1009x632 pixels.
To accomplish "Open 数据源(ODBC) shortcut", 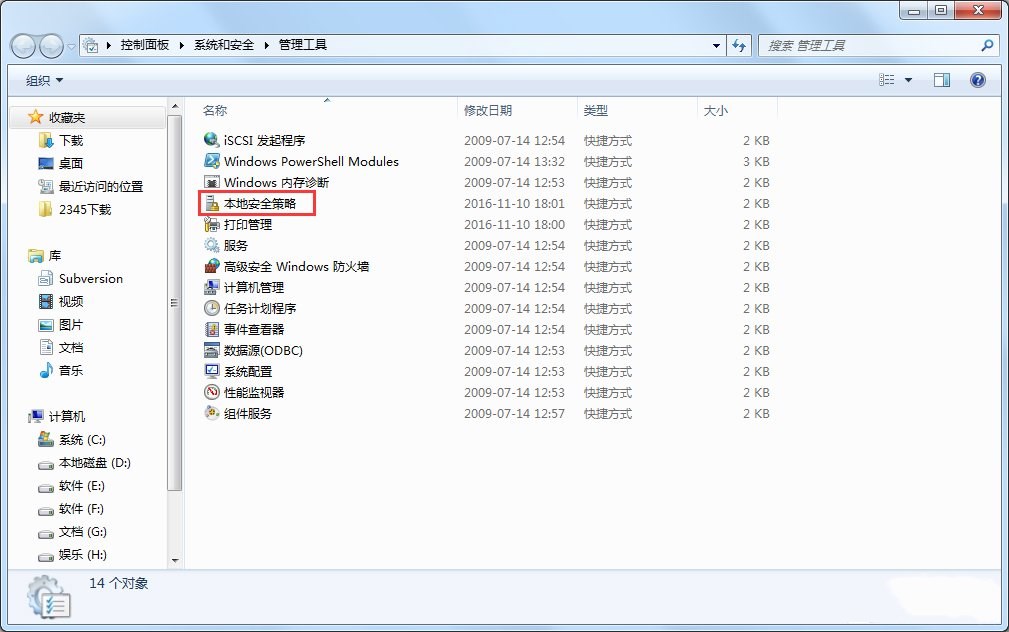I will [260, 350].
